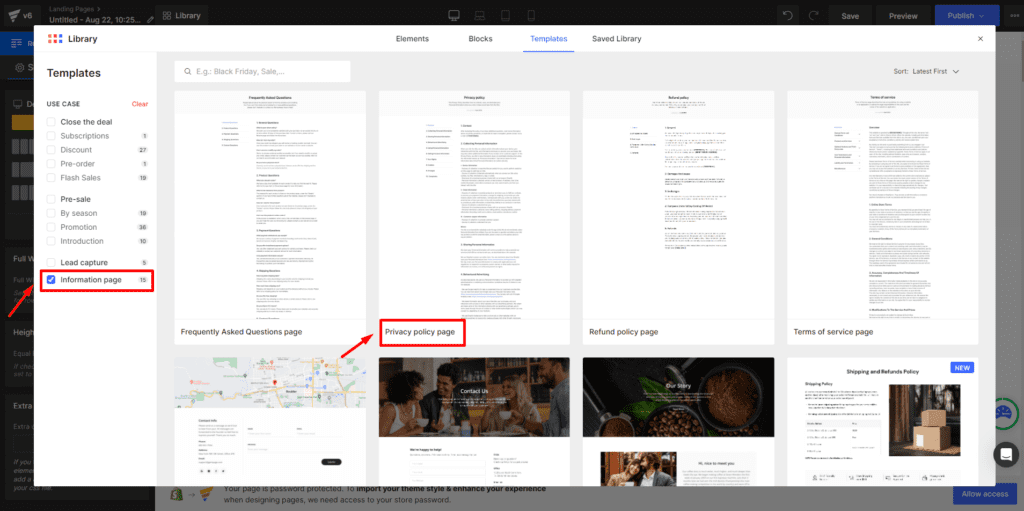Open the Publish dropdown button
Image resolution: width=1024 pixels, height=511 pixels.
(967, 16)
